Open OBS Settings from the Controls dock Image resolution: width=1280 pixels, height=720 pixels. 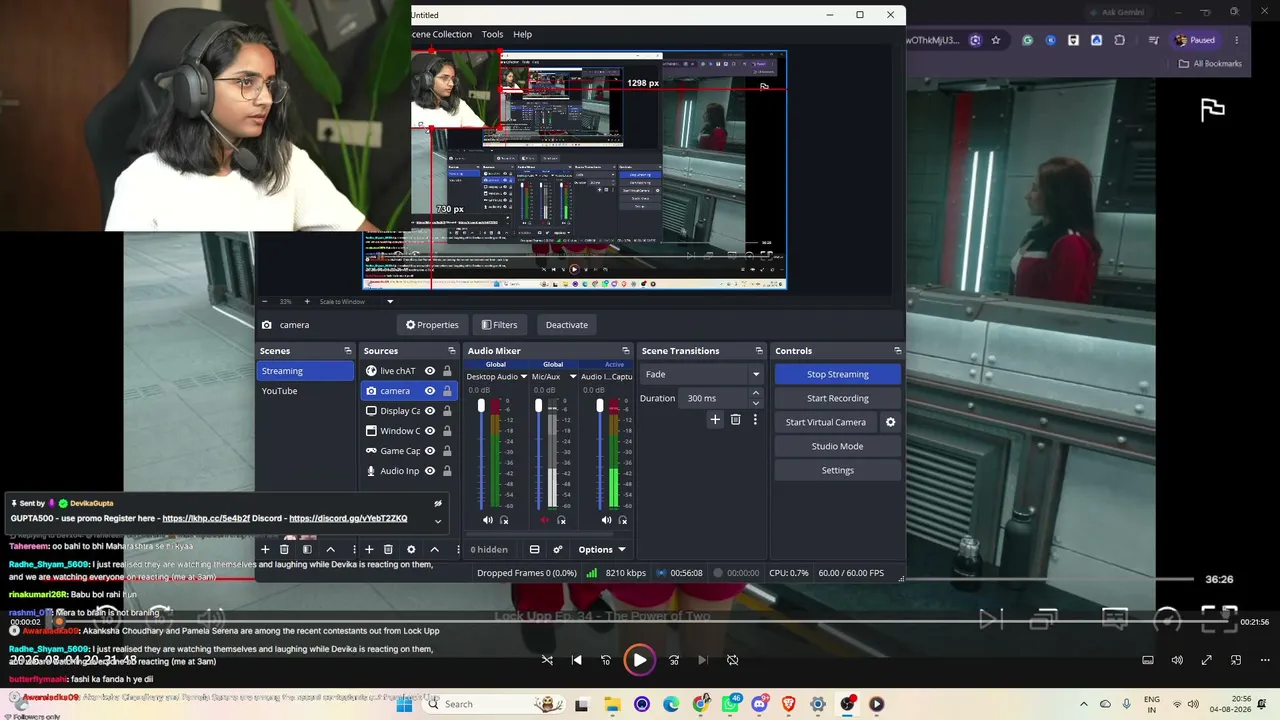[x=838, y=470]
